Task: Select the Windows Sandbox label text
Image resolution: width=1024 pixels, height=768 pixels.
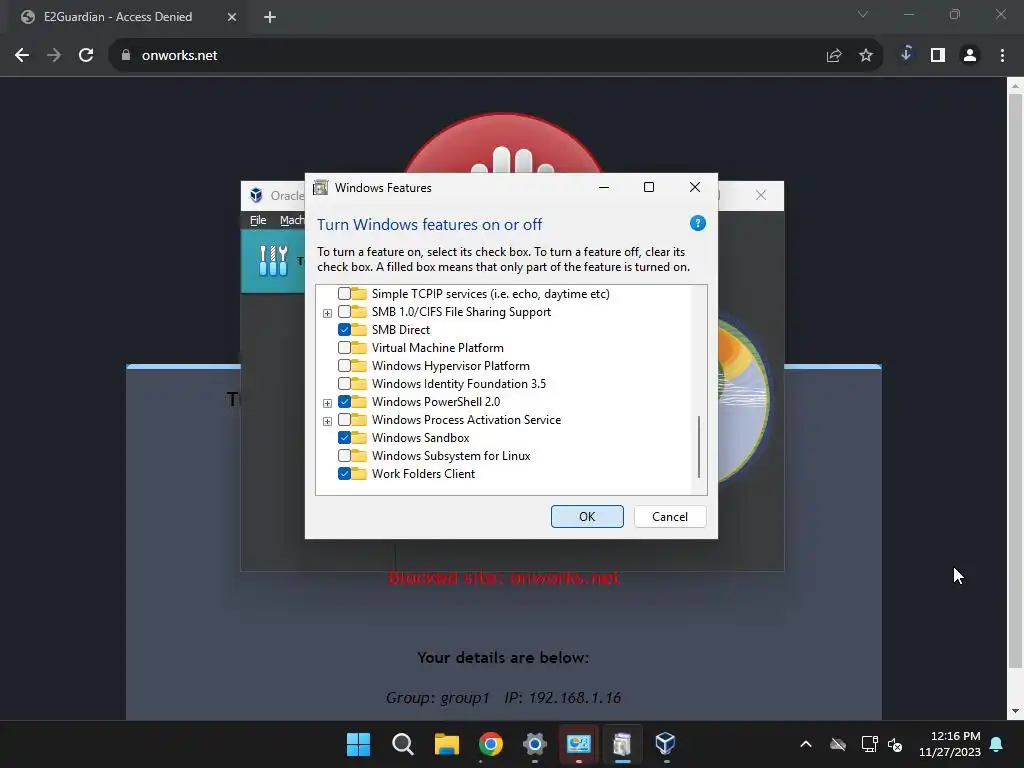Action: point(421,438)
